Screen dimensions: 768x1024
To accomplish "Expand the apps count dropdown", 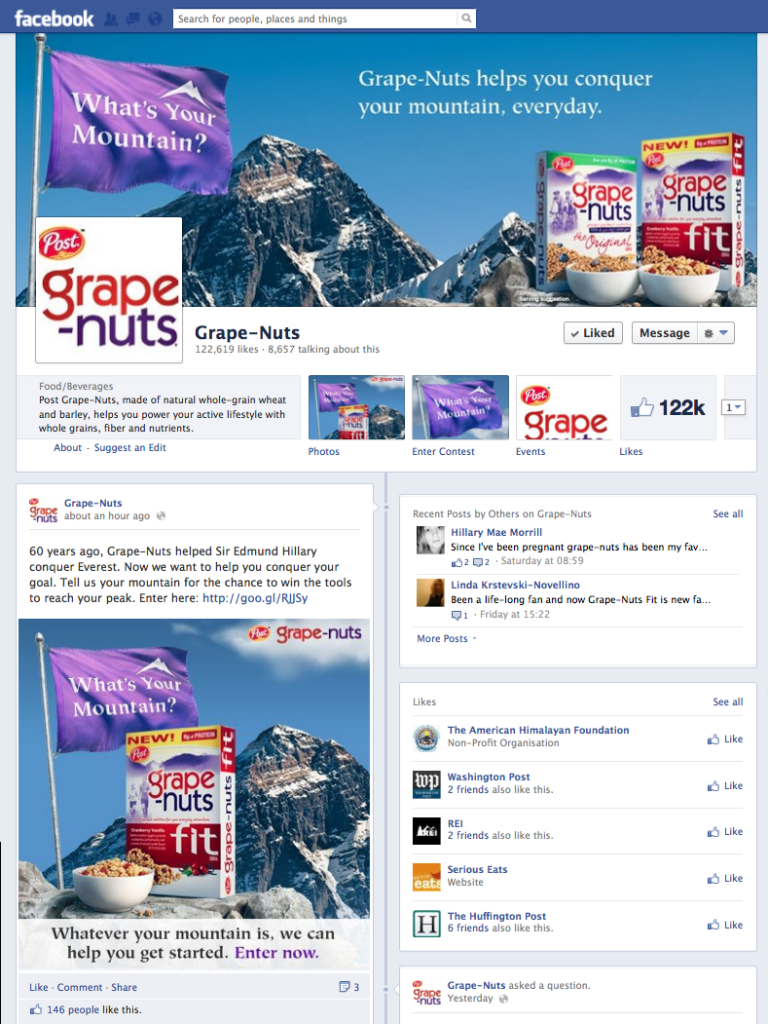I will 733,408.
